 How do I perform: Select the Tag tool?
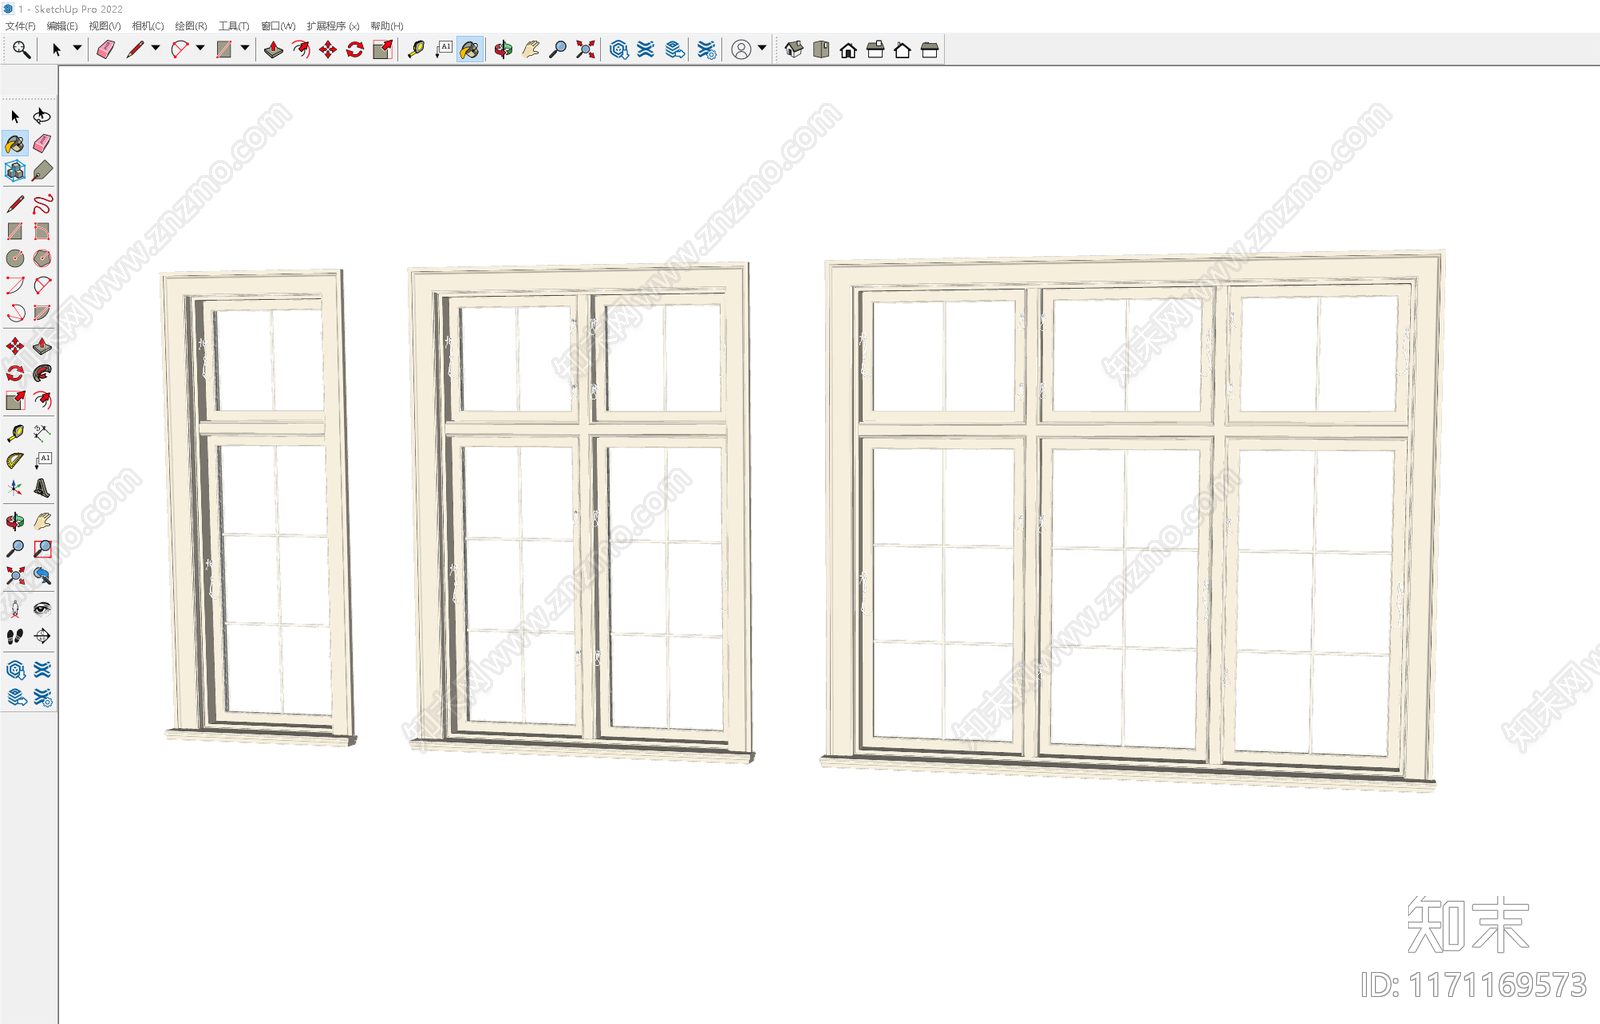pos(42,171)
